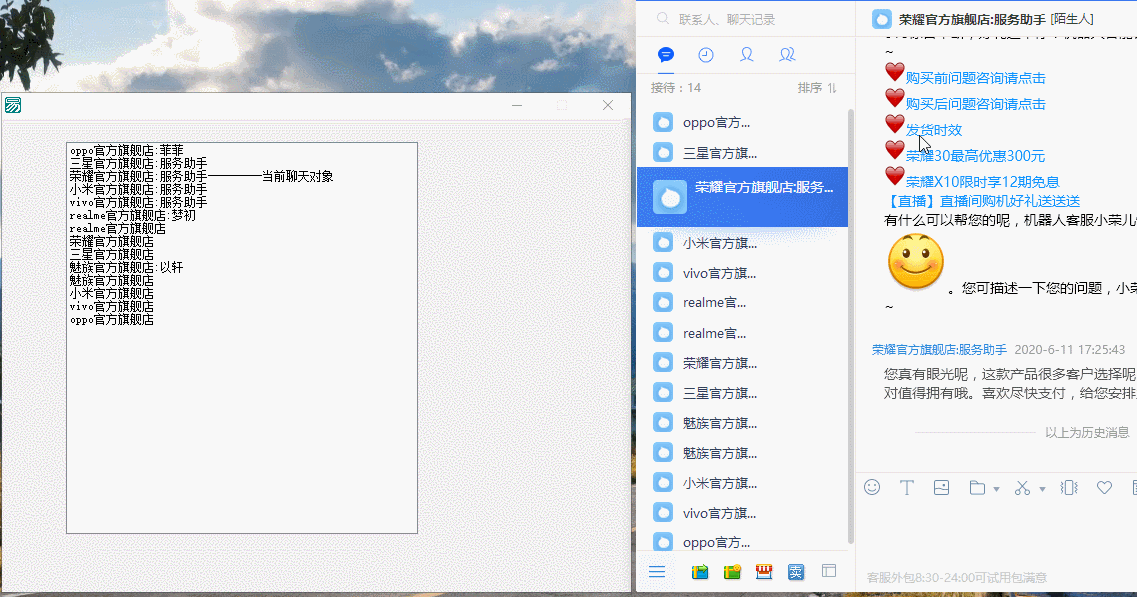Select the highlighted 荣耀官方旗舰店:服务... conversation
This screenshot has width=1137, height=597.
pyautogui.click(x=742, y=197)
